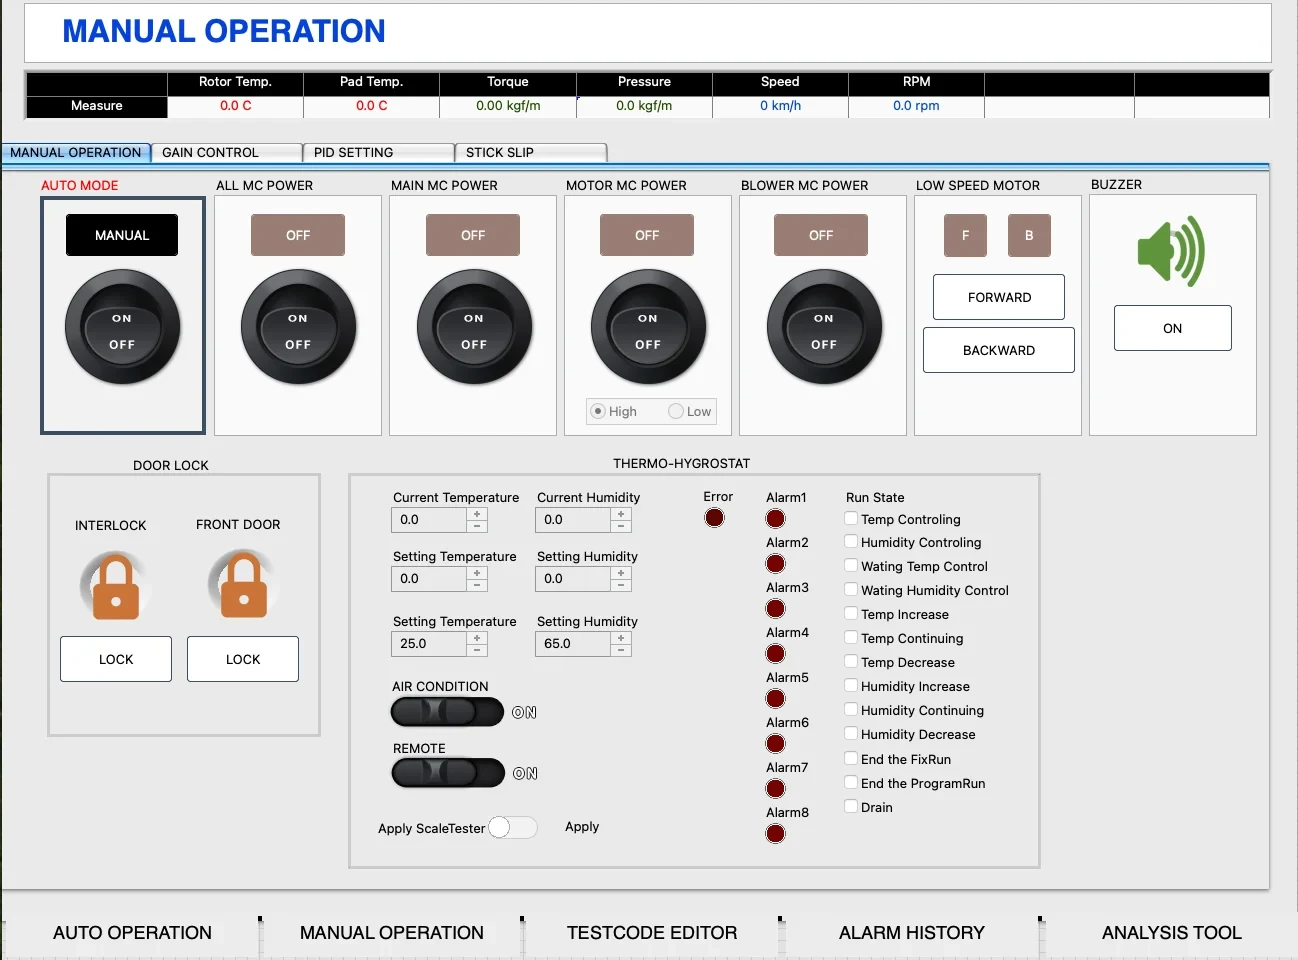Toggle the Apply ScaleTester switch
1298x960 pixels.
tap(512, 827)
